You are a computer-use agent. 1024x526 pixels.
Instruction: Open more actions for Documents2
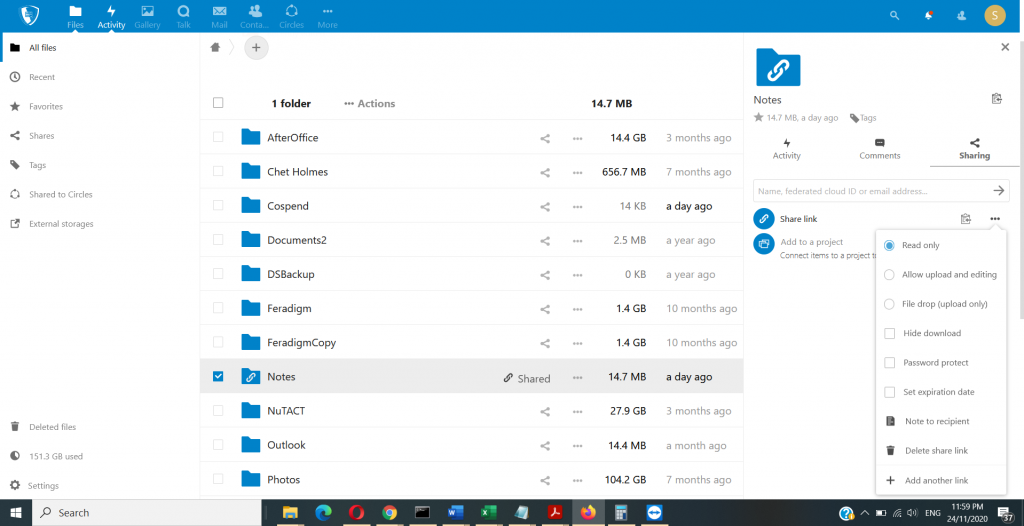pyautogui.click(x=577, y=240)
